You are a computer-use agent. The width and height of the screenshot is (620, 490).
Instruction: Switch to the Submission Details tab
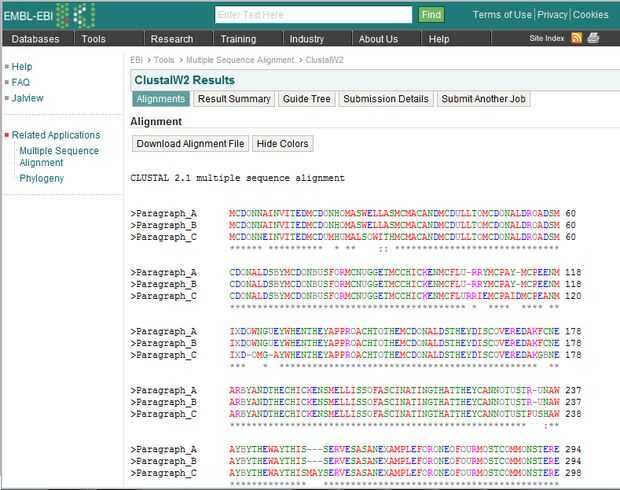click(386, 99)
